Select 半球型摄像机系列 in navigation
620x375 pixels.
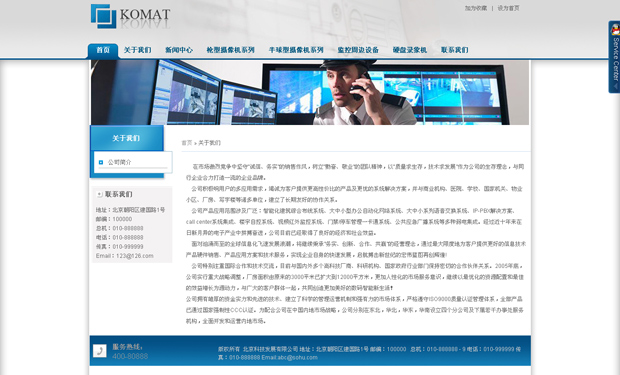[296, 50]
